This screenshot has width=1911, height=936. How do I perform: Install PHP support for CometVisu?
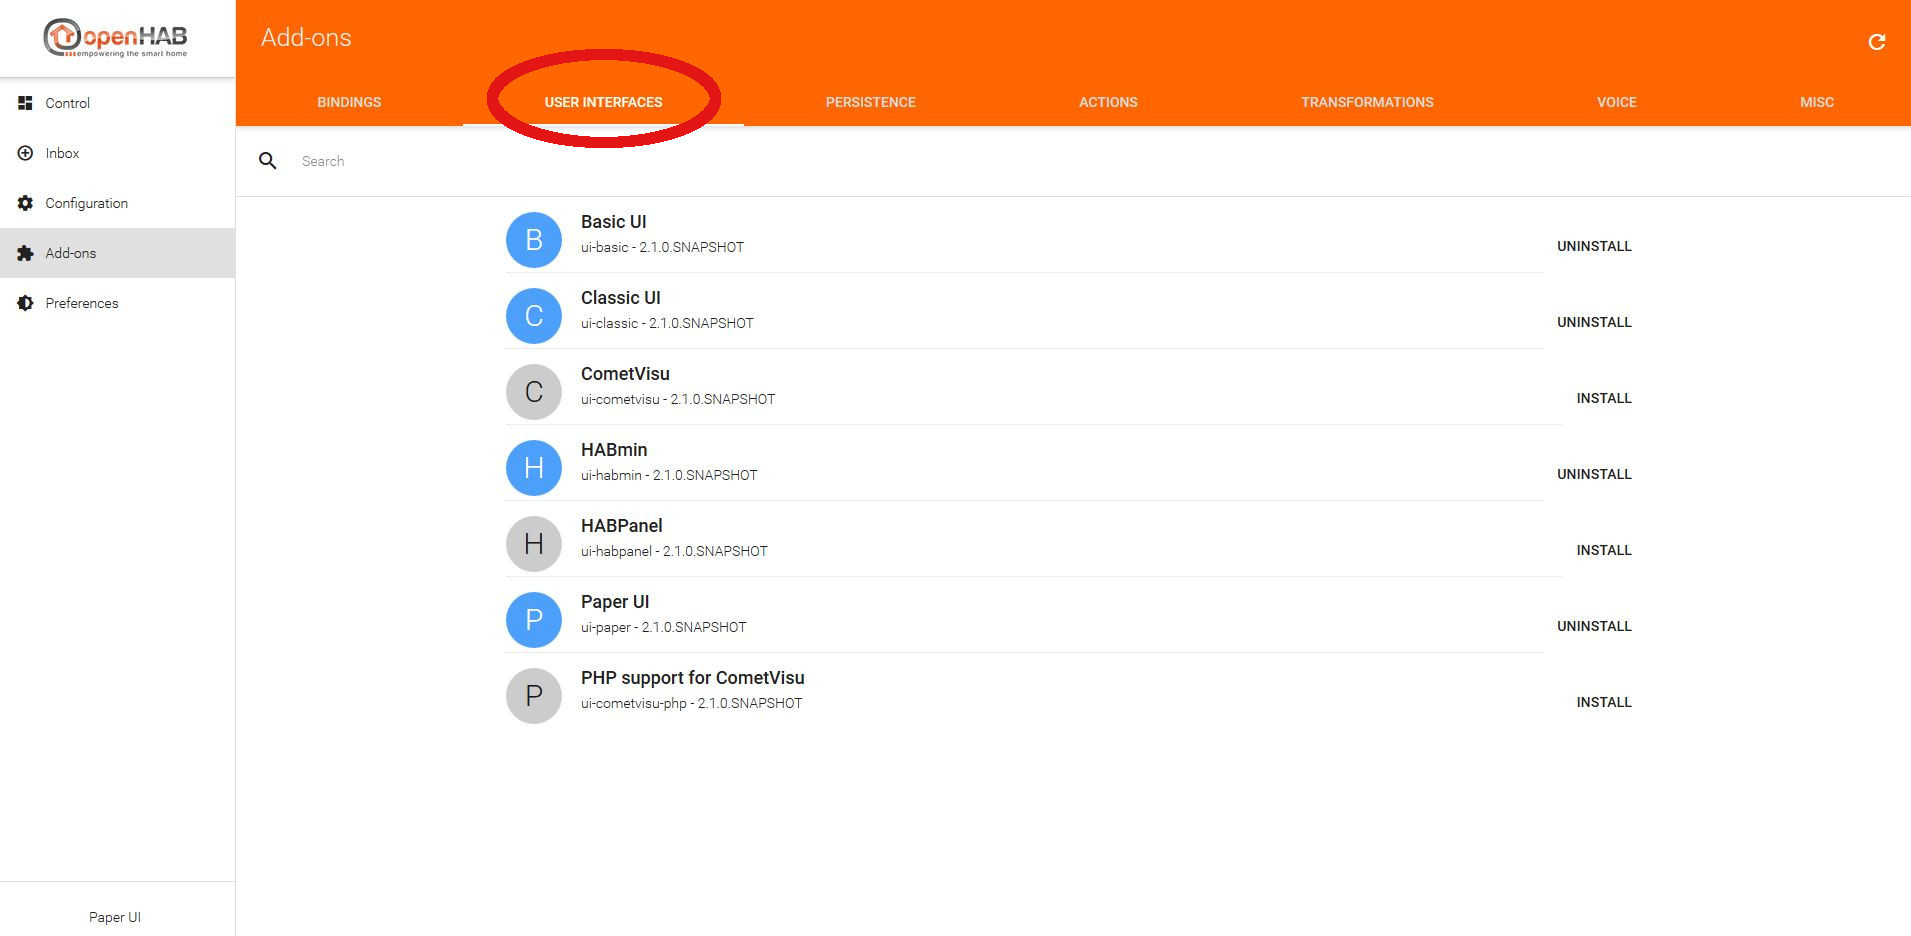click(x=1604, y=702)
